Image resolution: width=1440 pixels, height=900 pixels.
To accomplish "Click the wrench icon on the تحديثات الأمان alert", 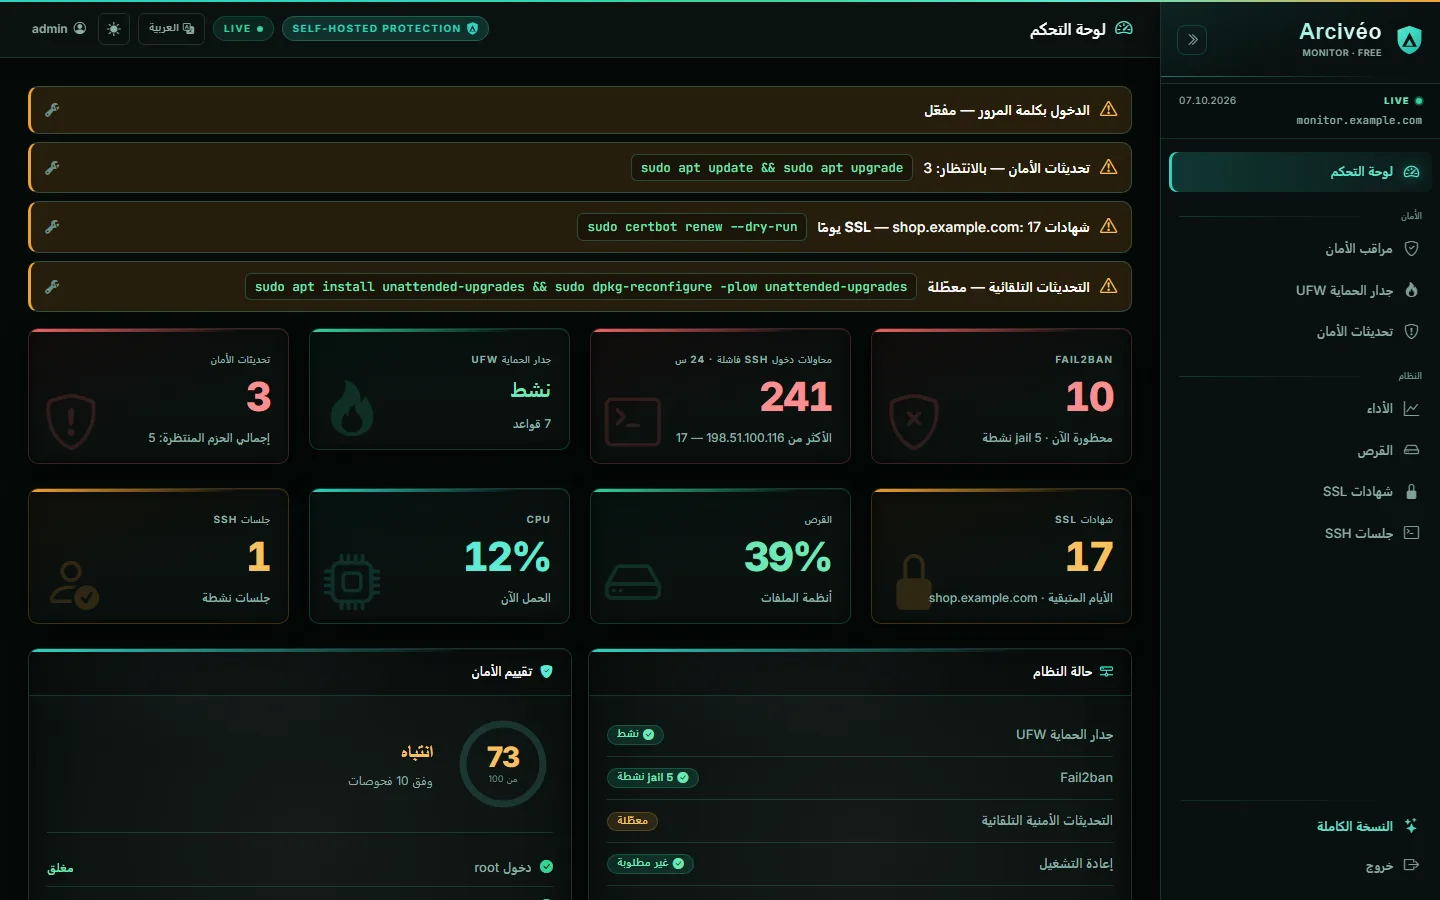I will (x=52, y=168).
